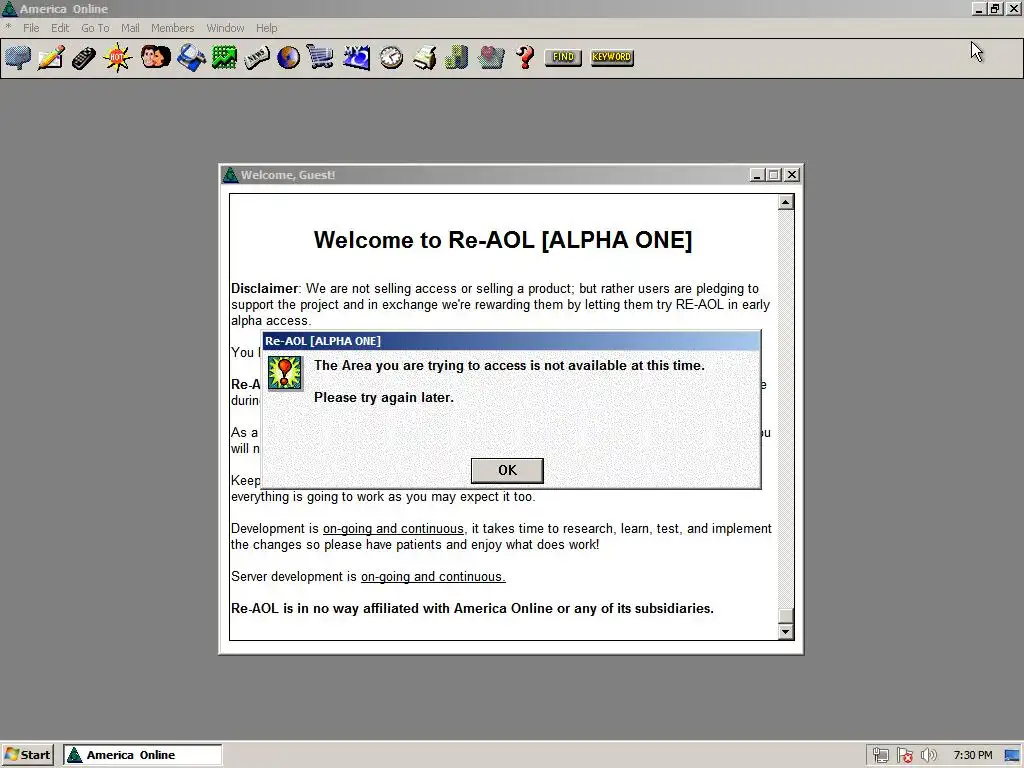Open Channels via the remote control icon

click(x=84, y=57)
